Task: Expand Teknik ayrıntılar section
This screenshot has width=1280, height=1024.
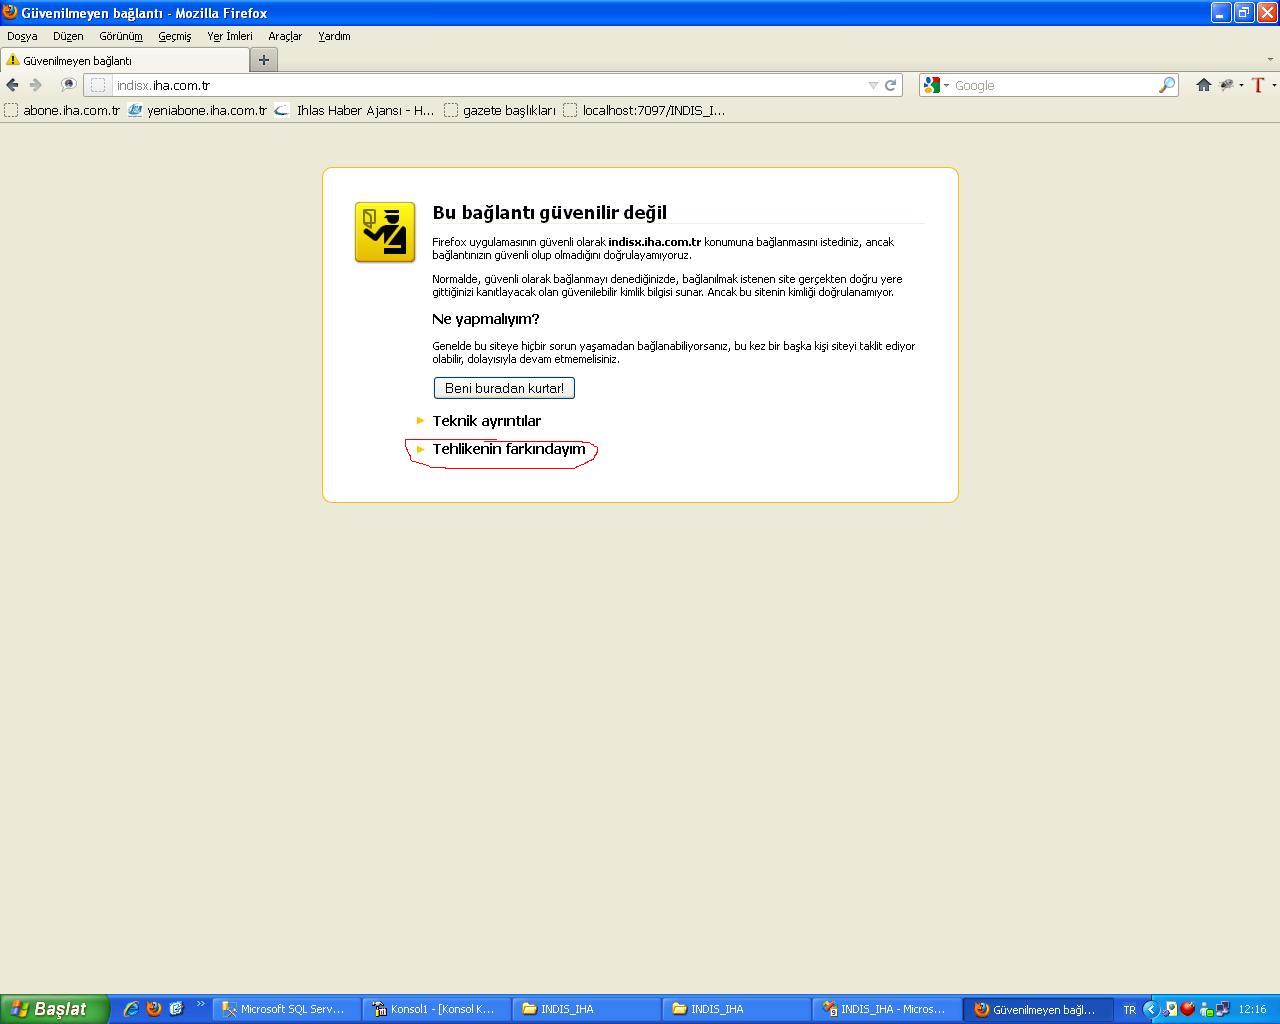Action: pos(478,421)
